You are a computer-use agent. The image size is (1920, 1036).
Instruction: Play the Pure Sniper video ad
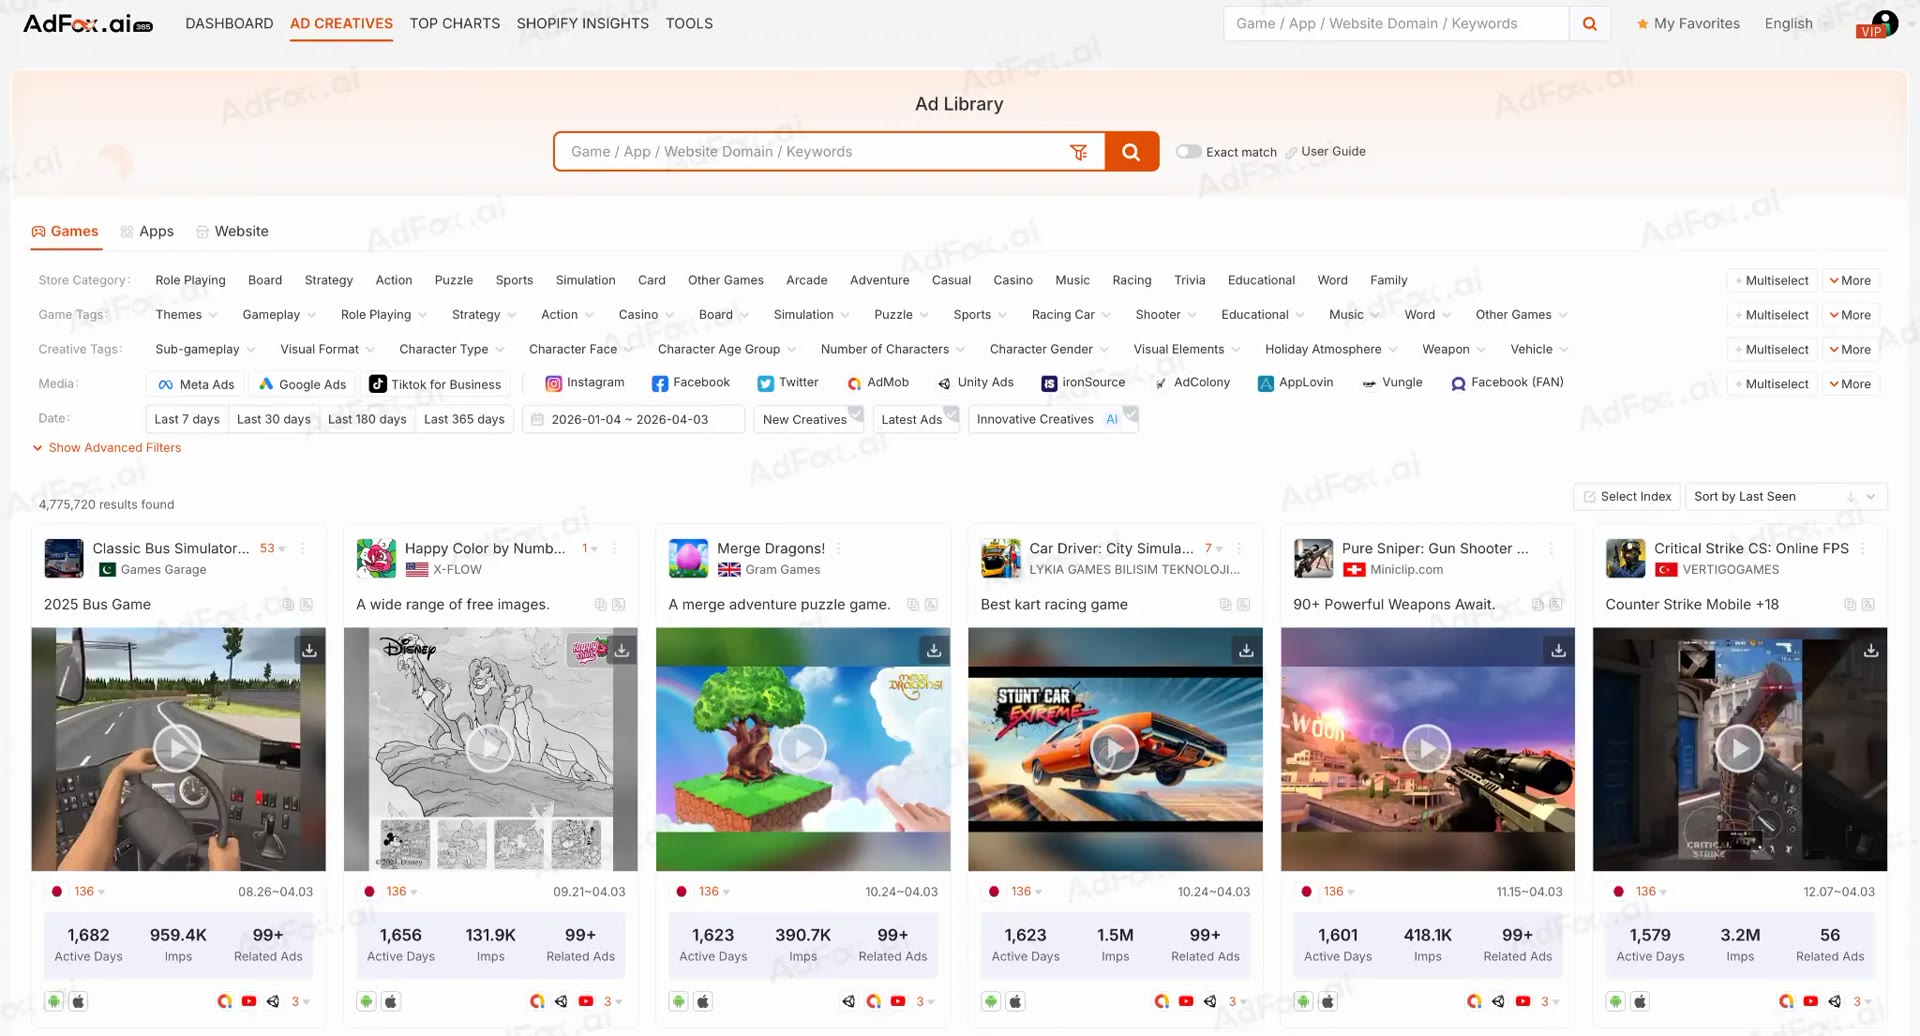(x=1427, y=748)
